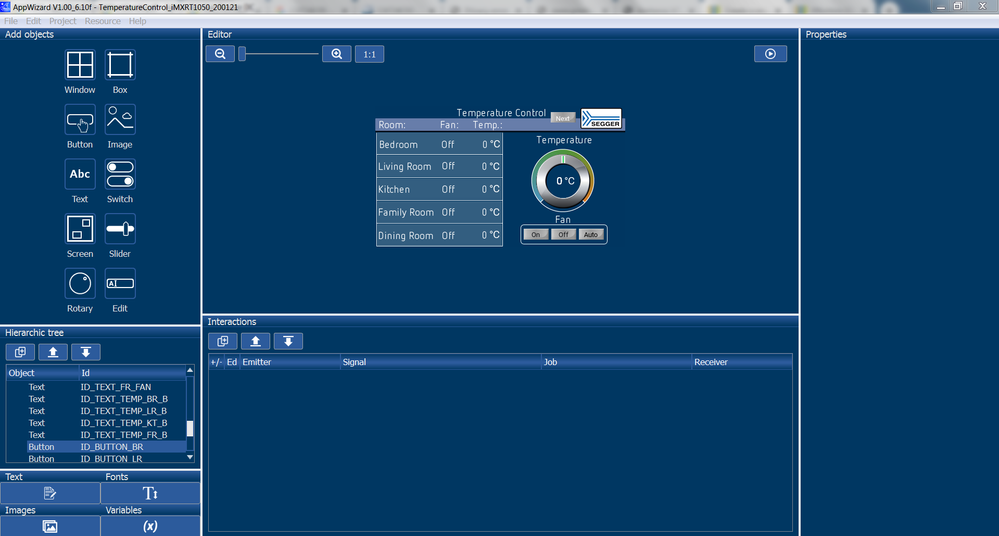
Task: Open the Variables dialog
Action: tap(150, 526)
